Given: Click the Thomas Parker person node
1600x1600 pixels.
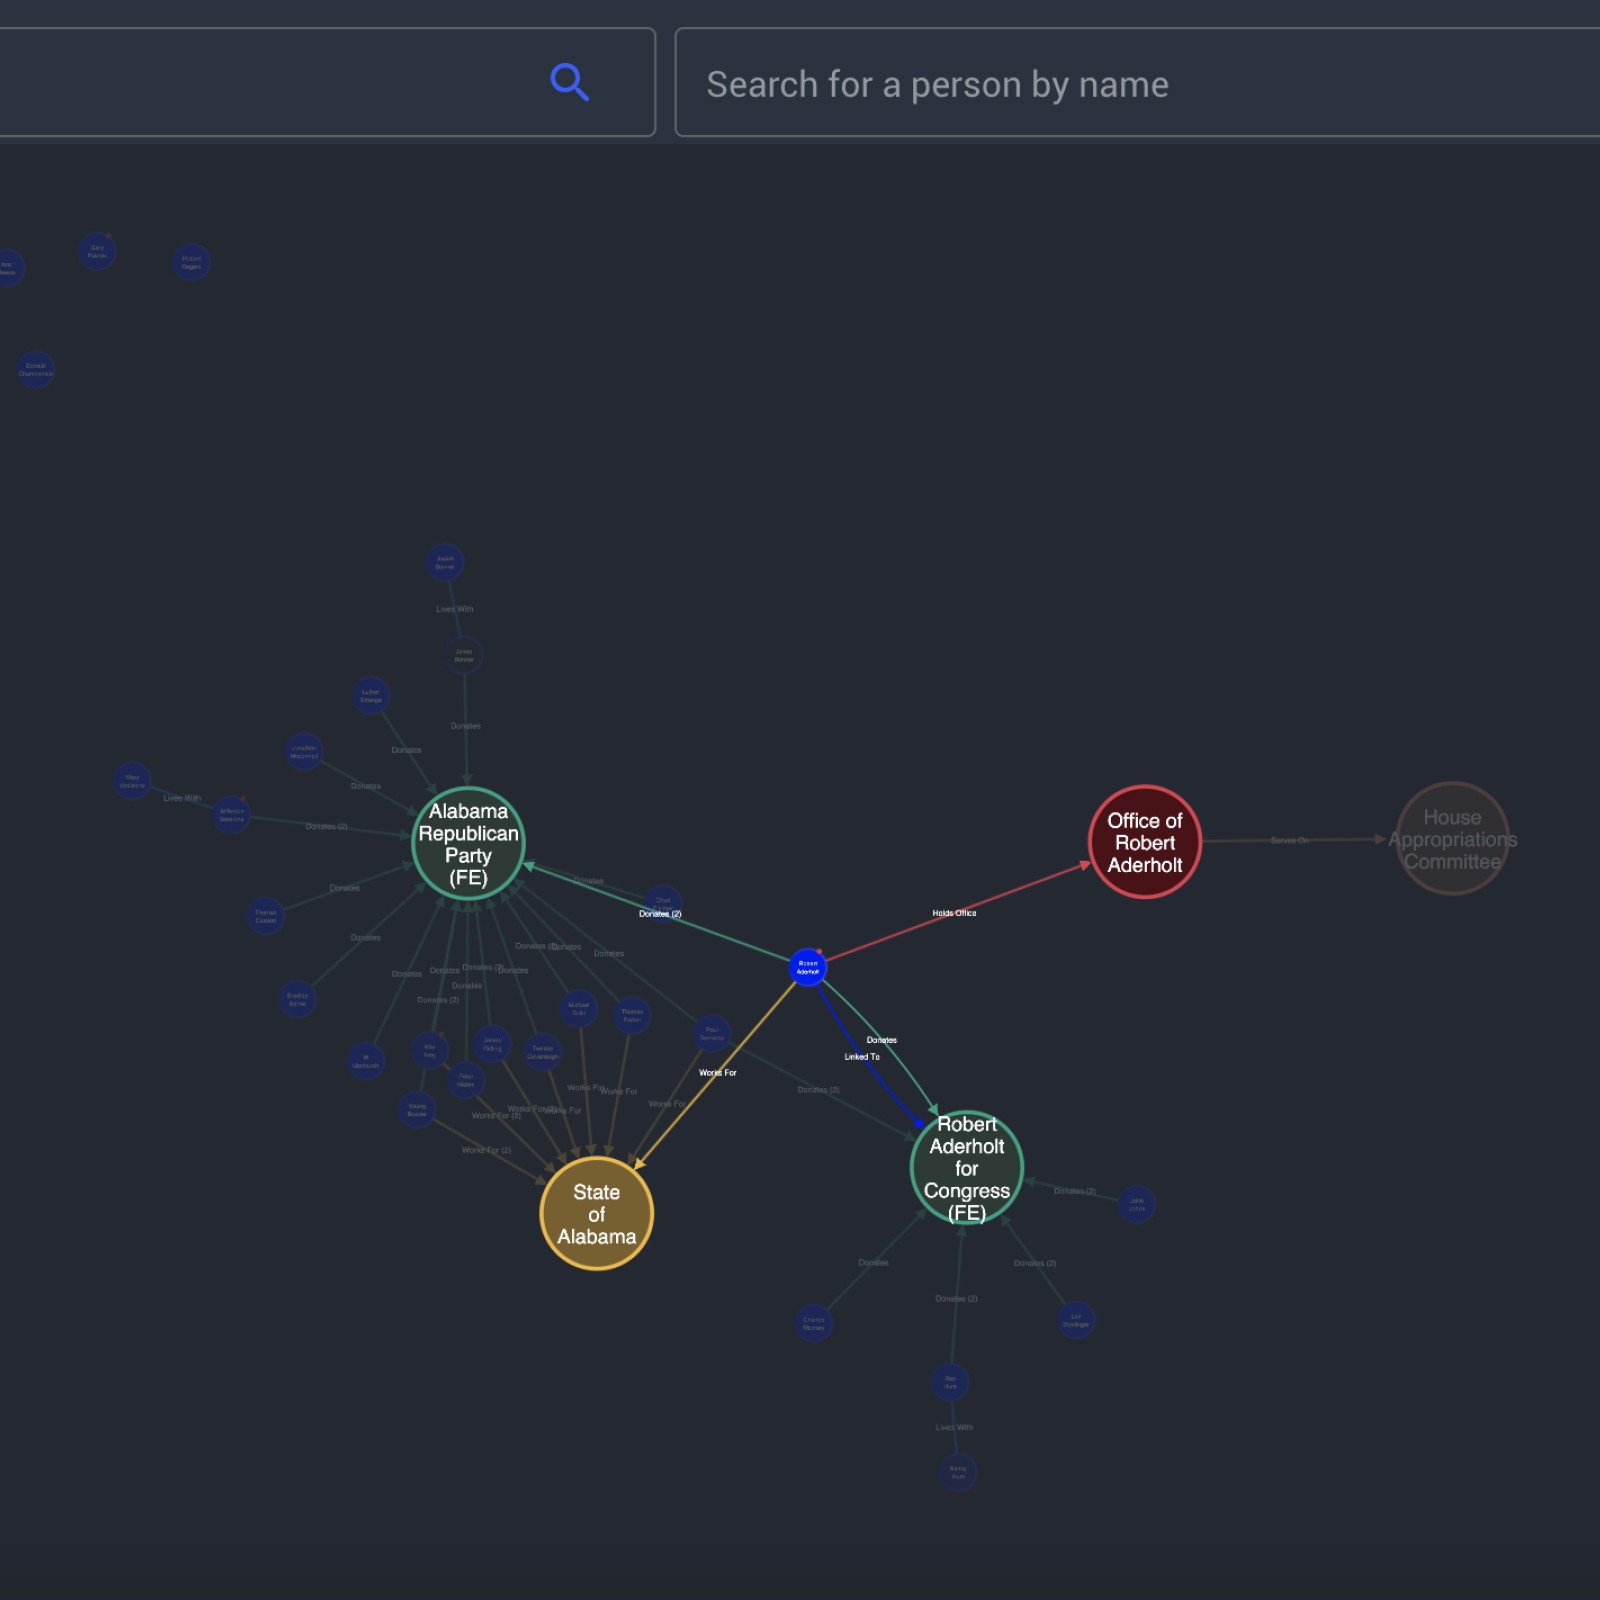Looking at the screenshot, I should coord(632,1015).
